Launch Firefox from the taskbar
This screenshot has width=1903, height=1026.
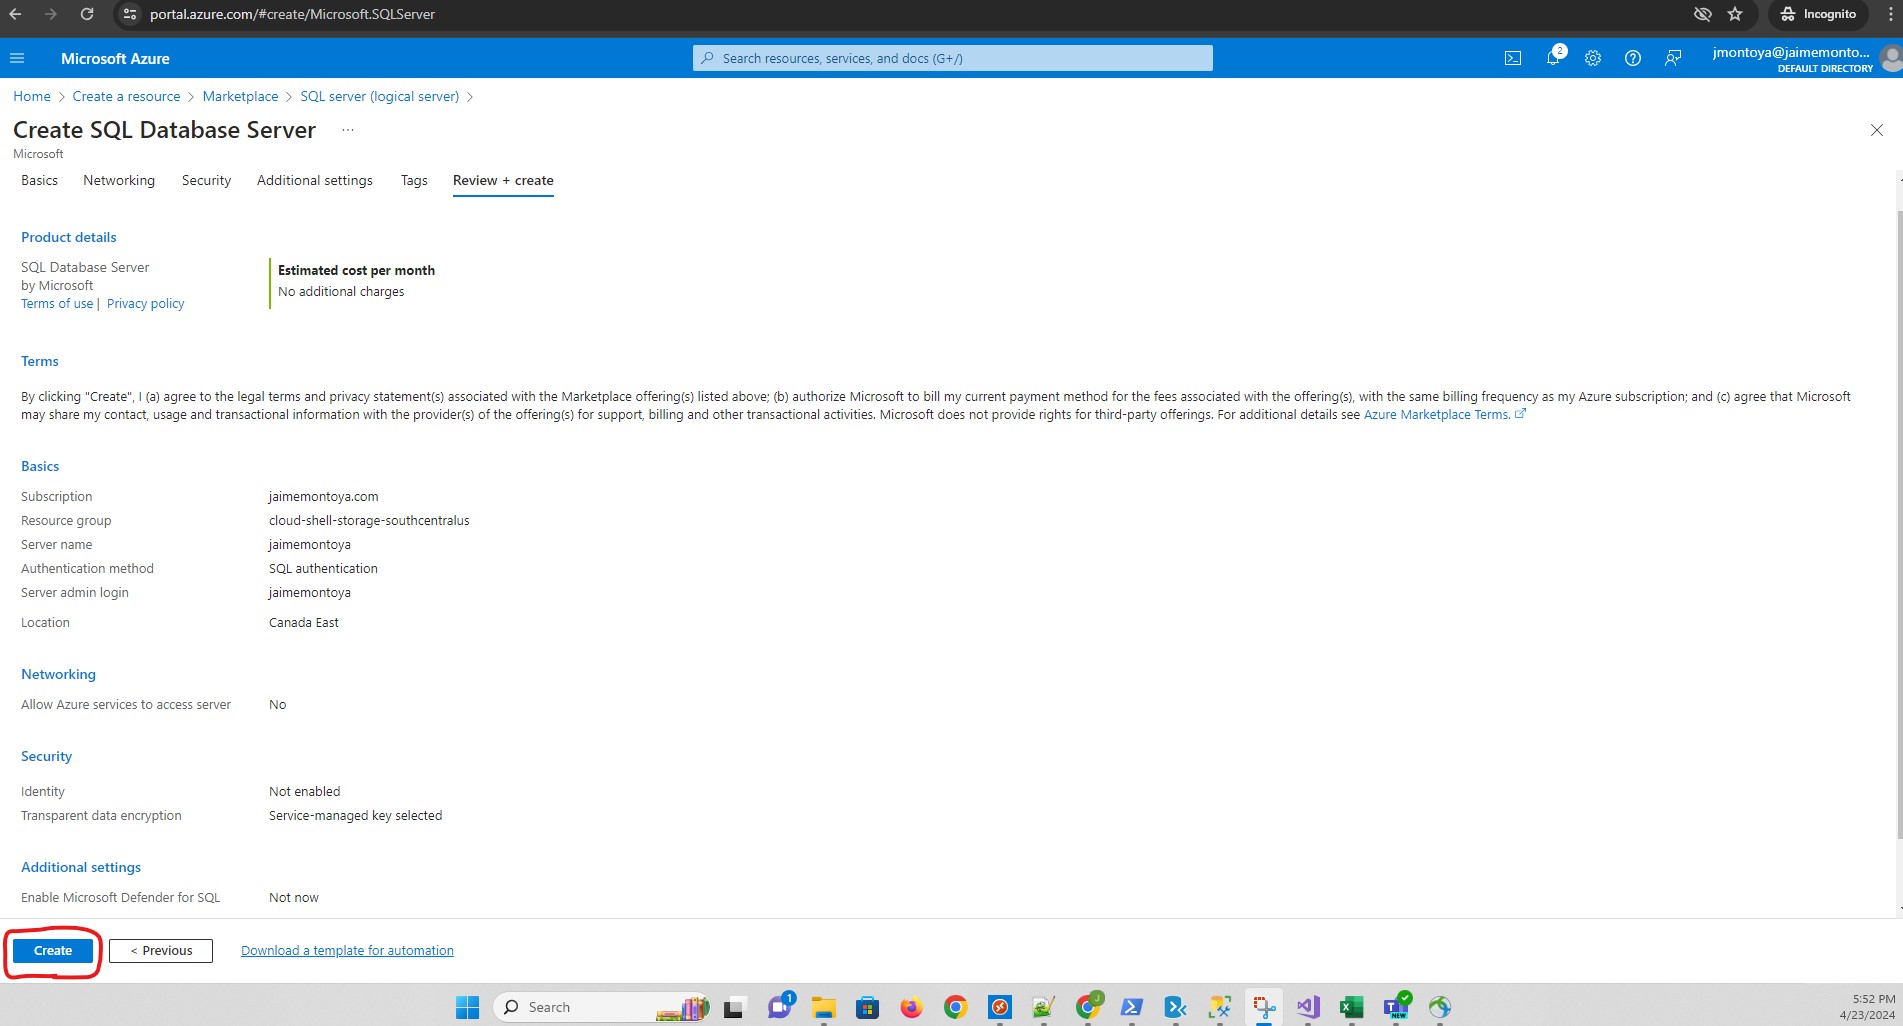pyautogui.click(x=911, y=1007)
